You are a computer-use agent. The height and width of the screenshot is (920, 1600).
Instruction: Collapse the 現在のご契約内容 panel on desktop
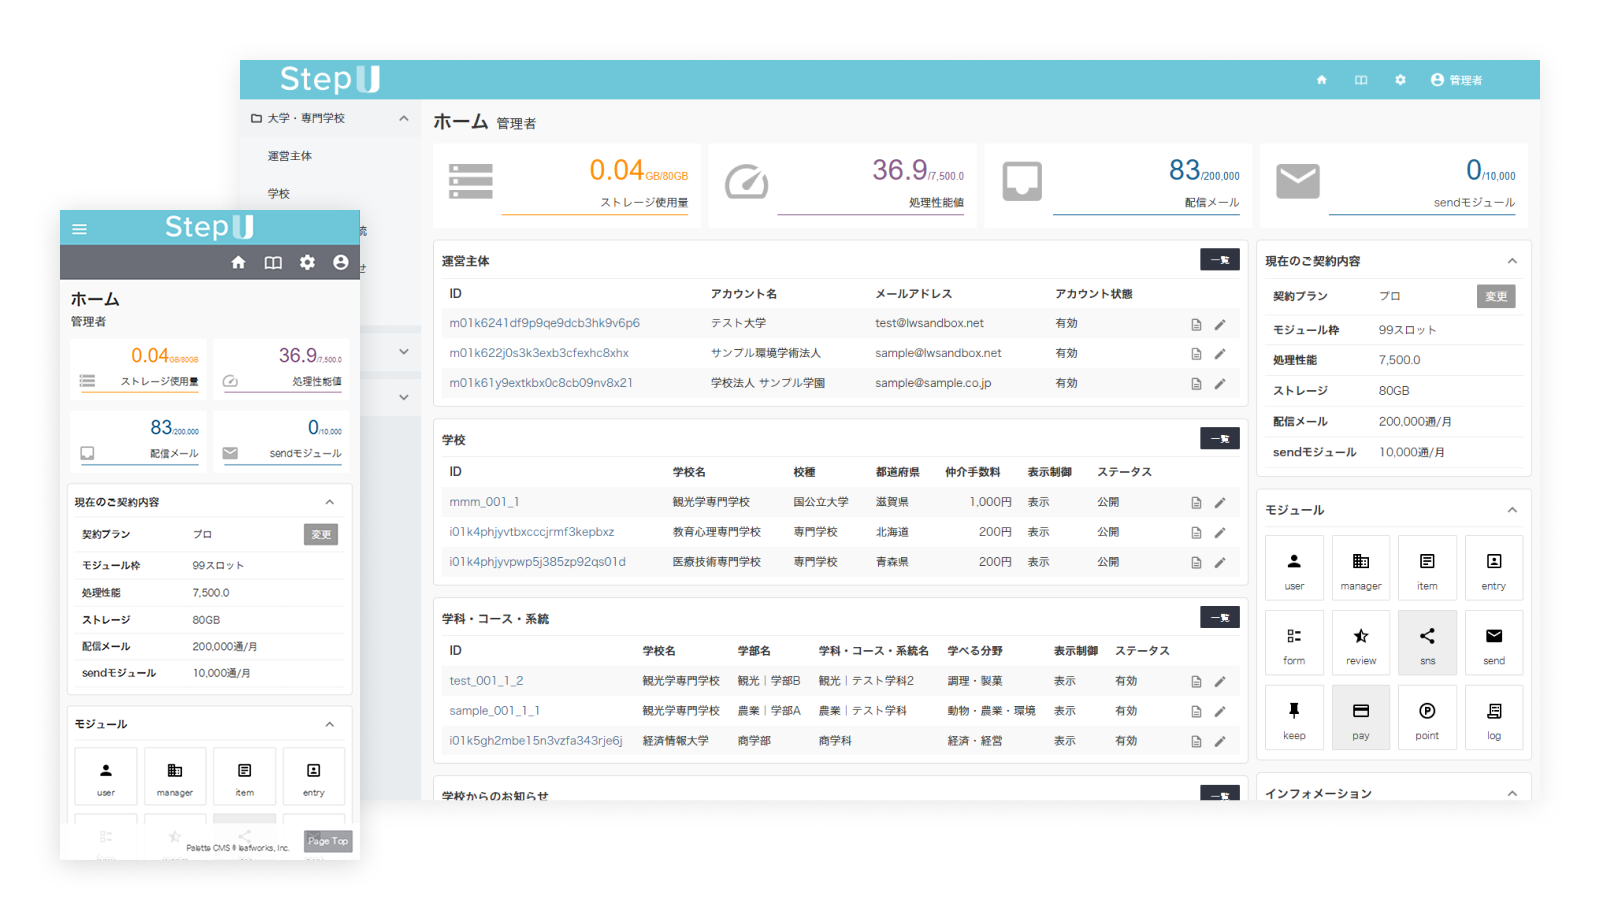click(1512, 261)
